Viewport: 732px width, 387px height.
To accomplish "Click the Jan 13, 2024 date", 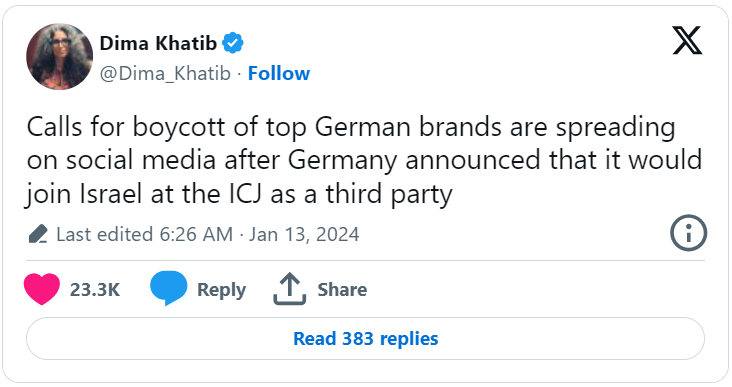I will (x=304, y=234).
